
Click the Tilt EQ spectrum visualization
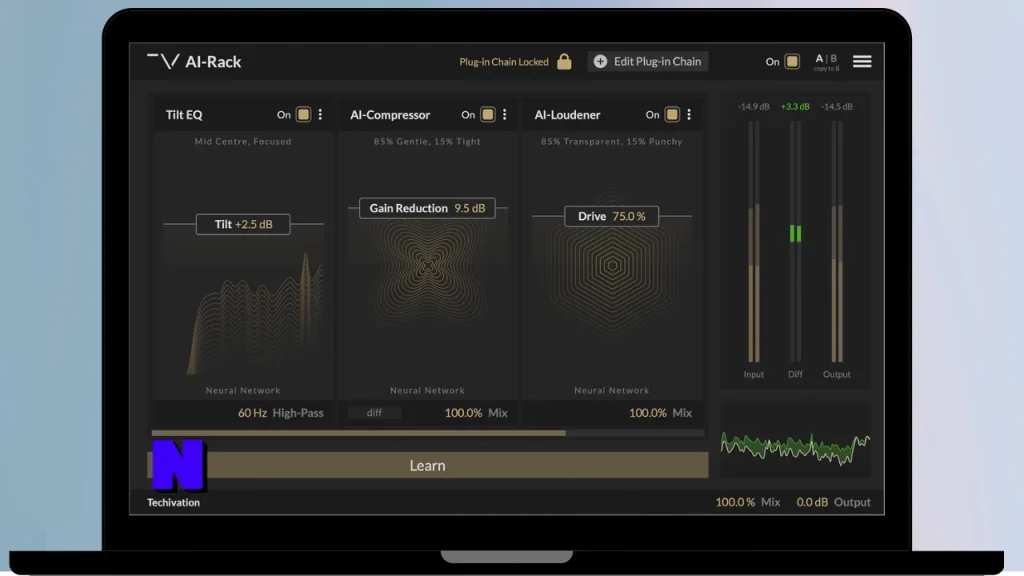point(256,313)
